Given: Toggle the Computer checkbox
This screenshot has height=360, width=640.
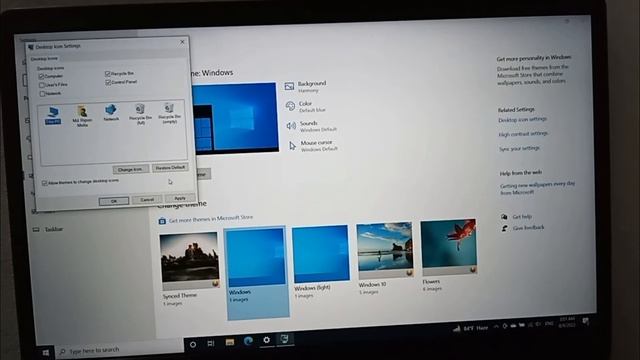Looking at the screenshot, I should click(x=41, y=76).
